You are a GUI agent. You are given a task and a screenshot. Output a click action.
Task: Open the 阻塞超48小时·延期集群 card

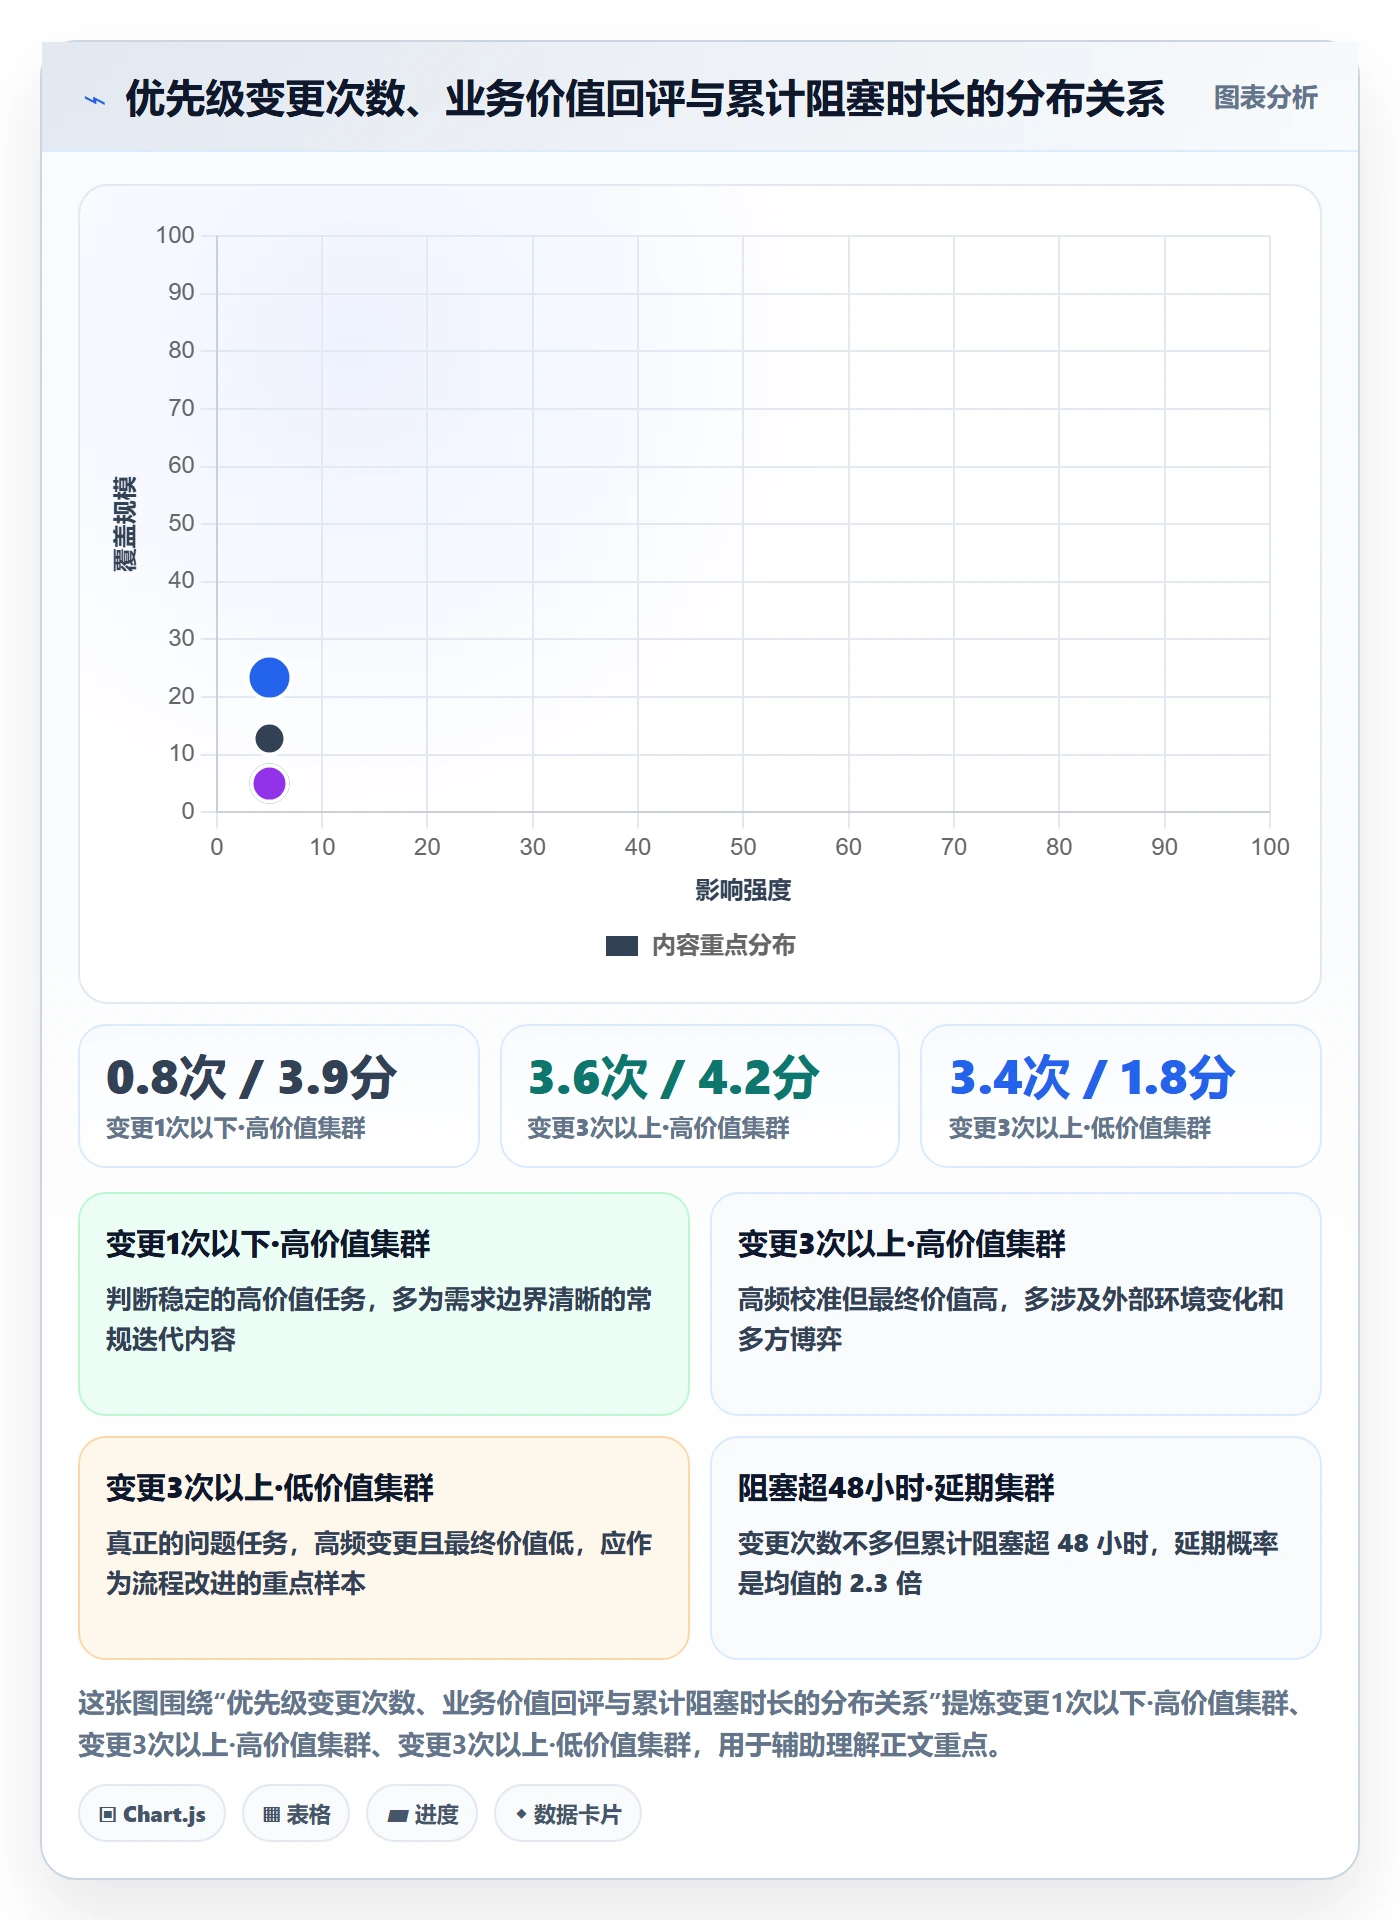(1016, 1548)
